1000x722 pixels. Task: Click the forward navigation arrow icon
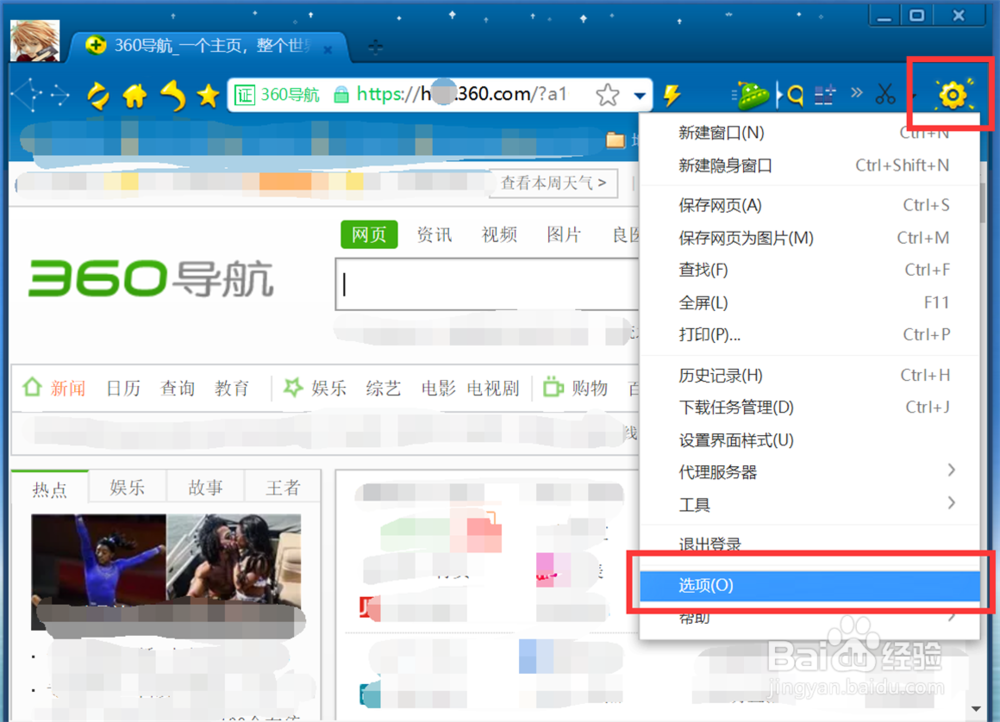(60, 95)
